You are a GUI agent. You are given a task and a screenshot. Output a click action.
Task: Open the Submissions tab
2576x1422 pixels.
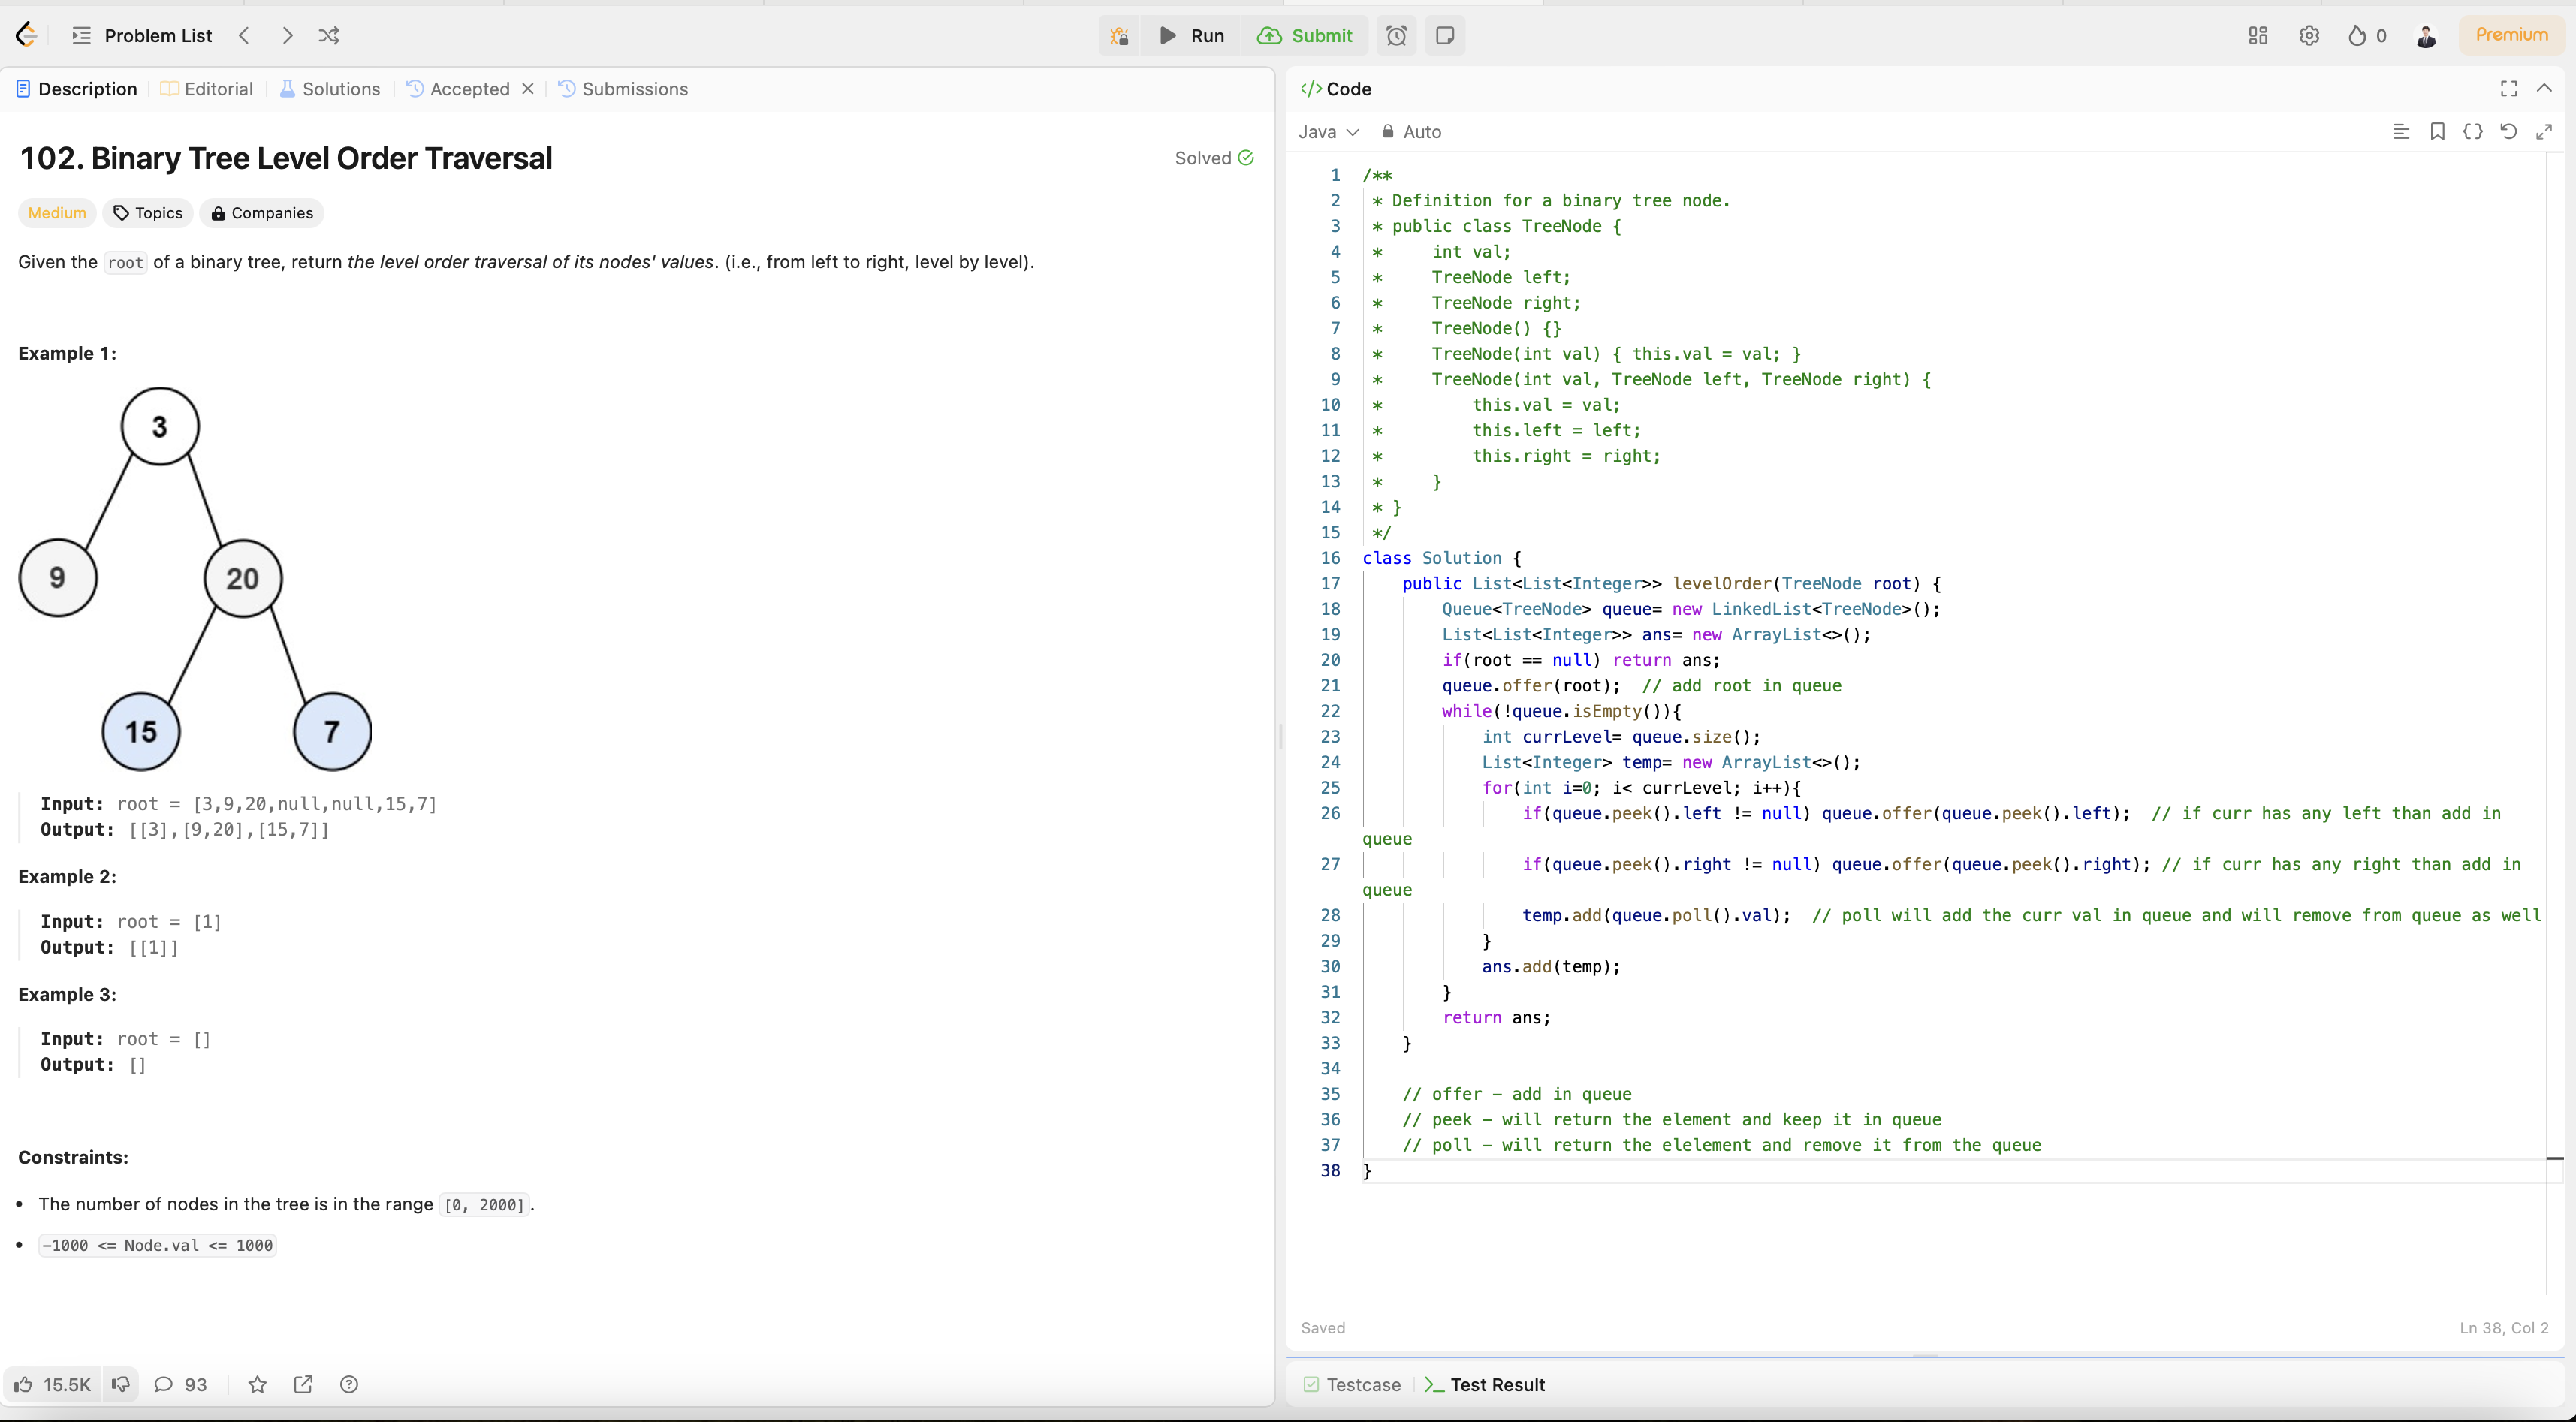tap(623, 89)
